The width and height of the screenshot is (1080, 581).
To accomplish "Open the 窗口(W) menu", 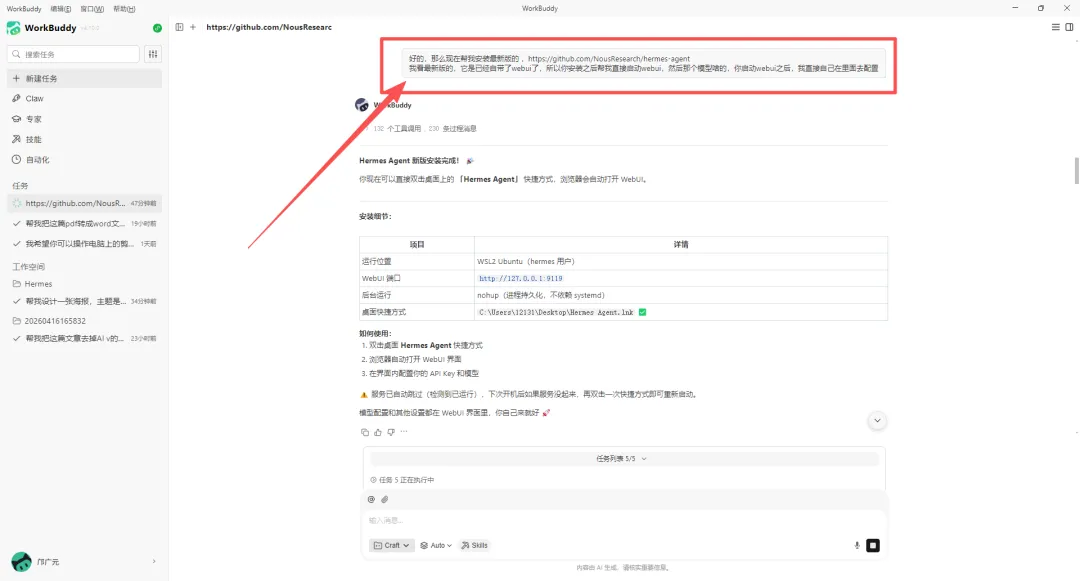I will (92, 9).
